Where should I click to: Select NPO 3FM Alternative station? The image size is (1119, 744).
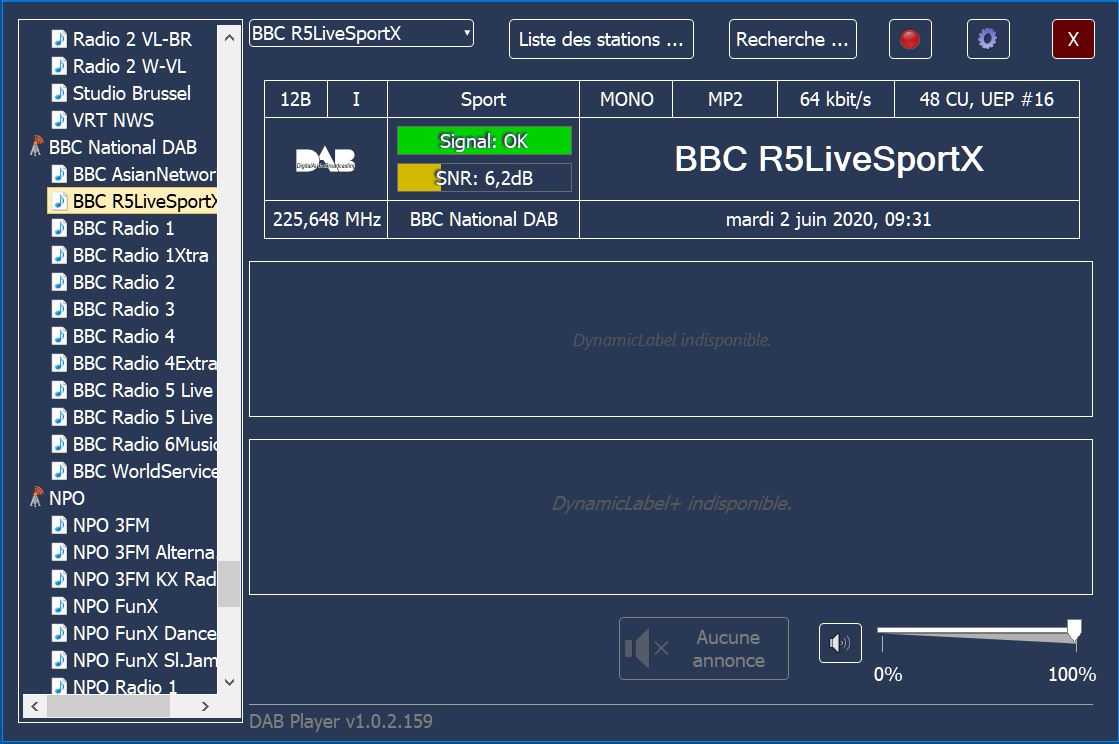pos(143,552)
